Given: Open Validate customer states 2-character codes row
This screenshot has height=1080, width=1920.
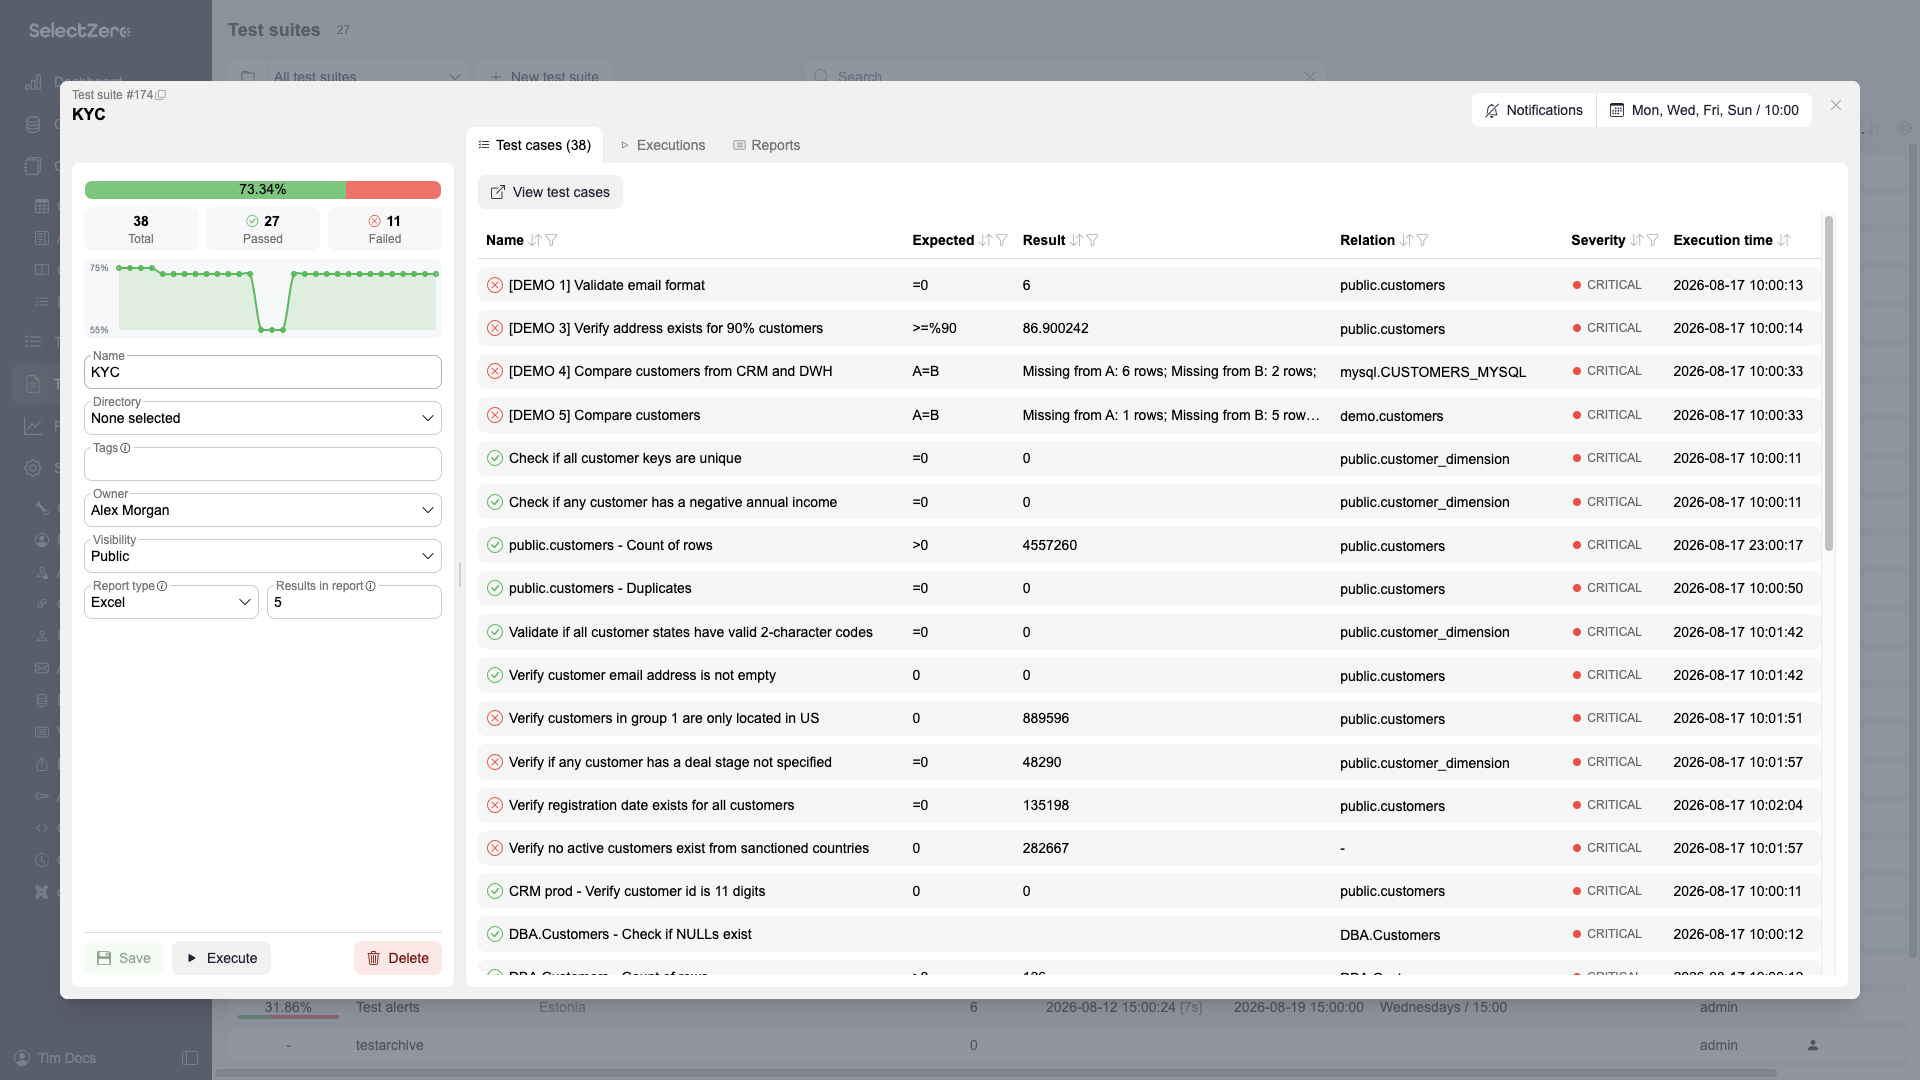Looking at the screenshot, I should click(x=1149, y=632).
